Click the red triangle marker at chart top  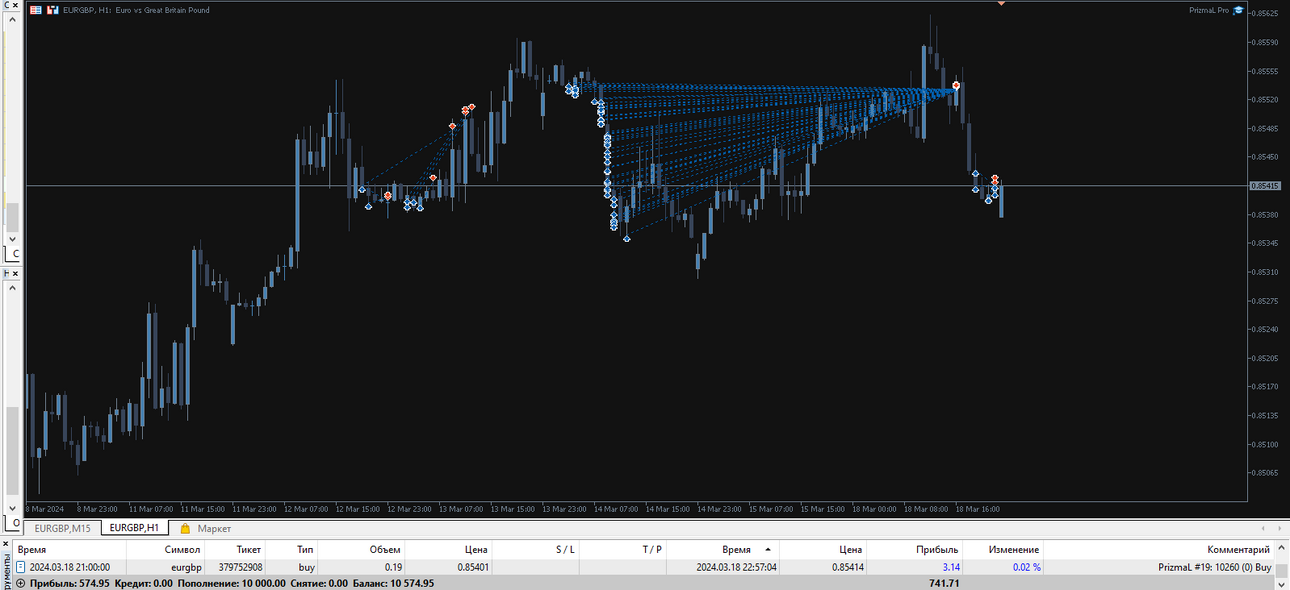[x=1001, y=3]
